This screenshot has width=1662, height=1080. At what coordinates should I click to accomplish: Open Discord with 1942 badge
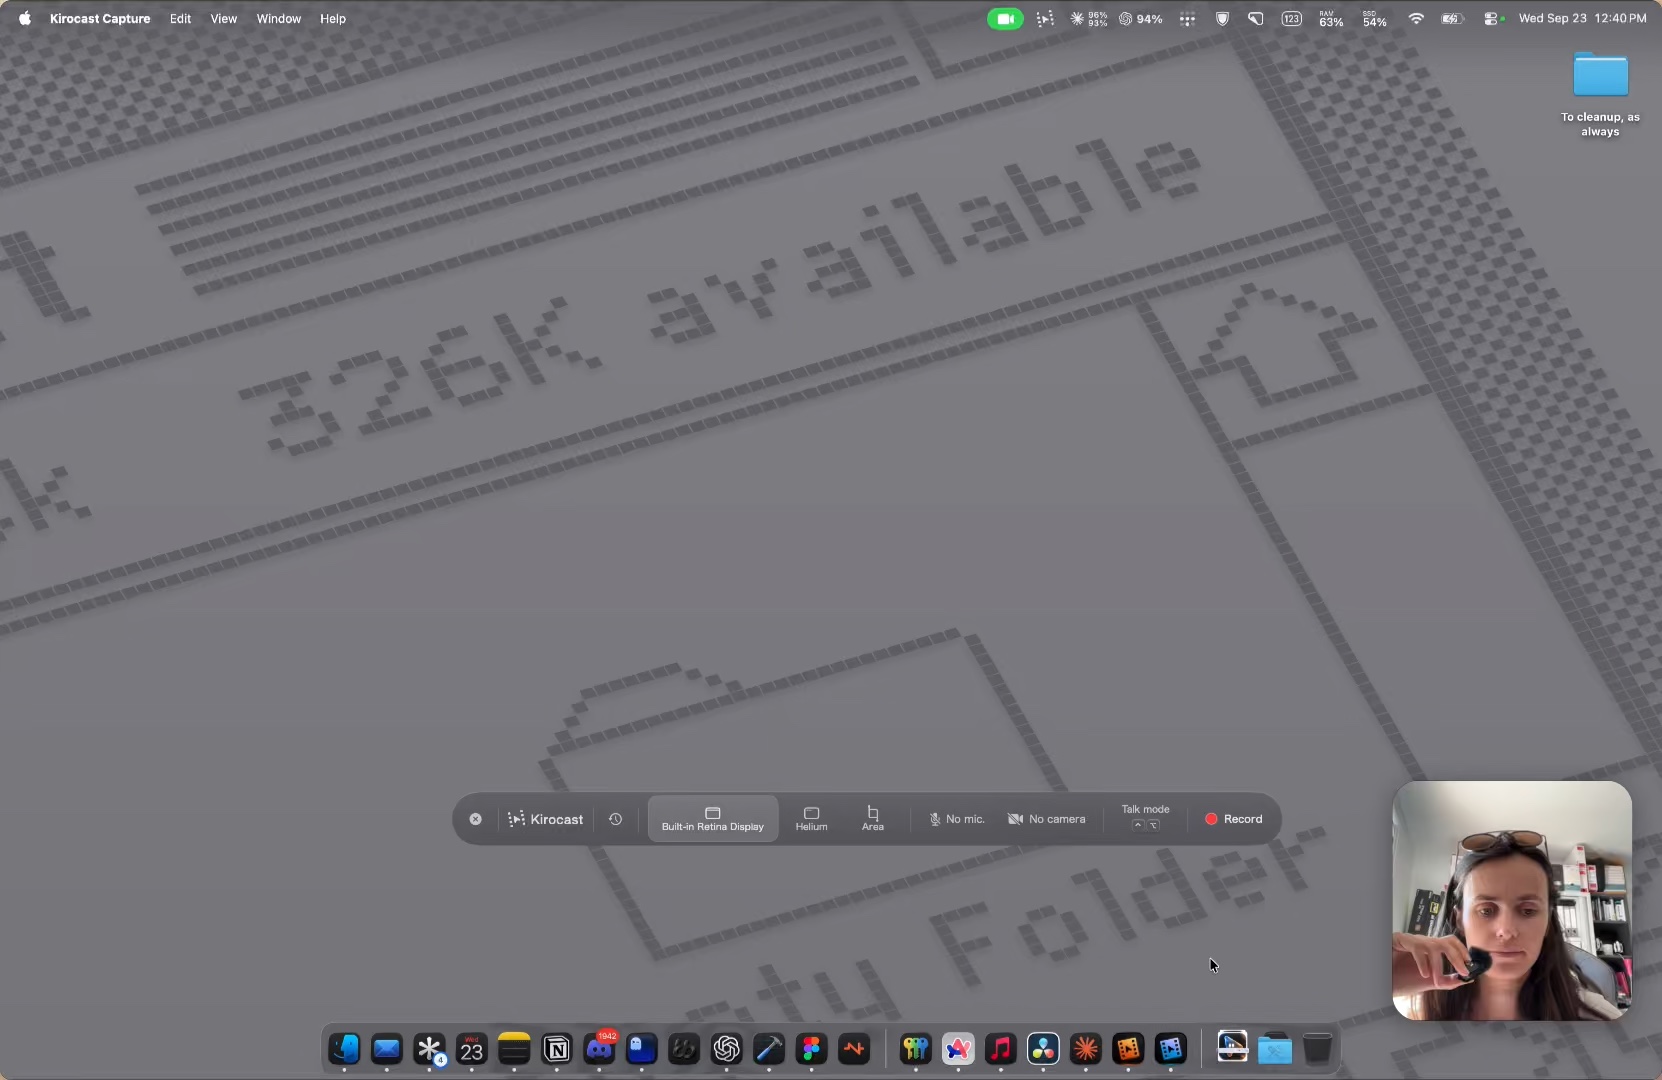(600, 1048)
